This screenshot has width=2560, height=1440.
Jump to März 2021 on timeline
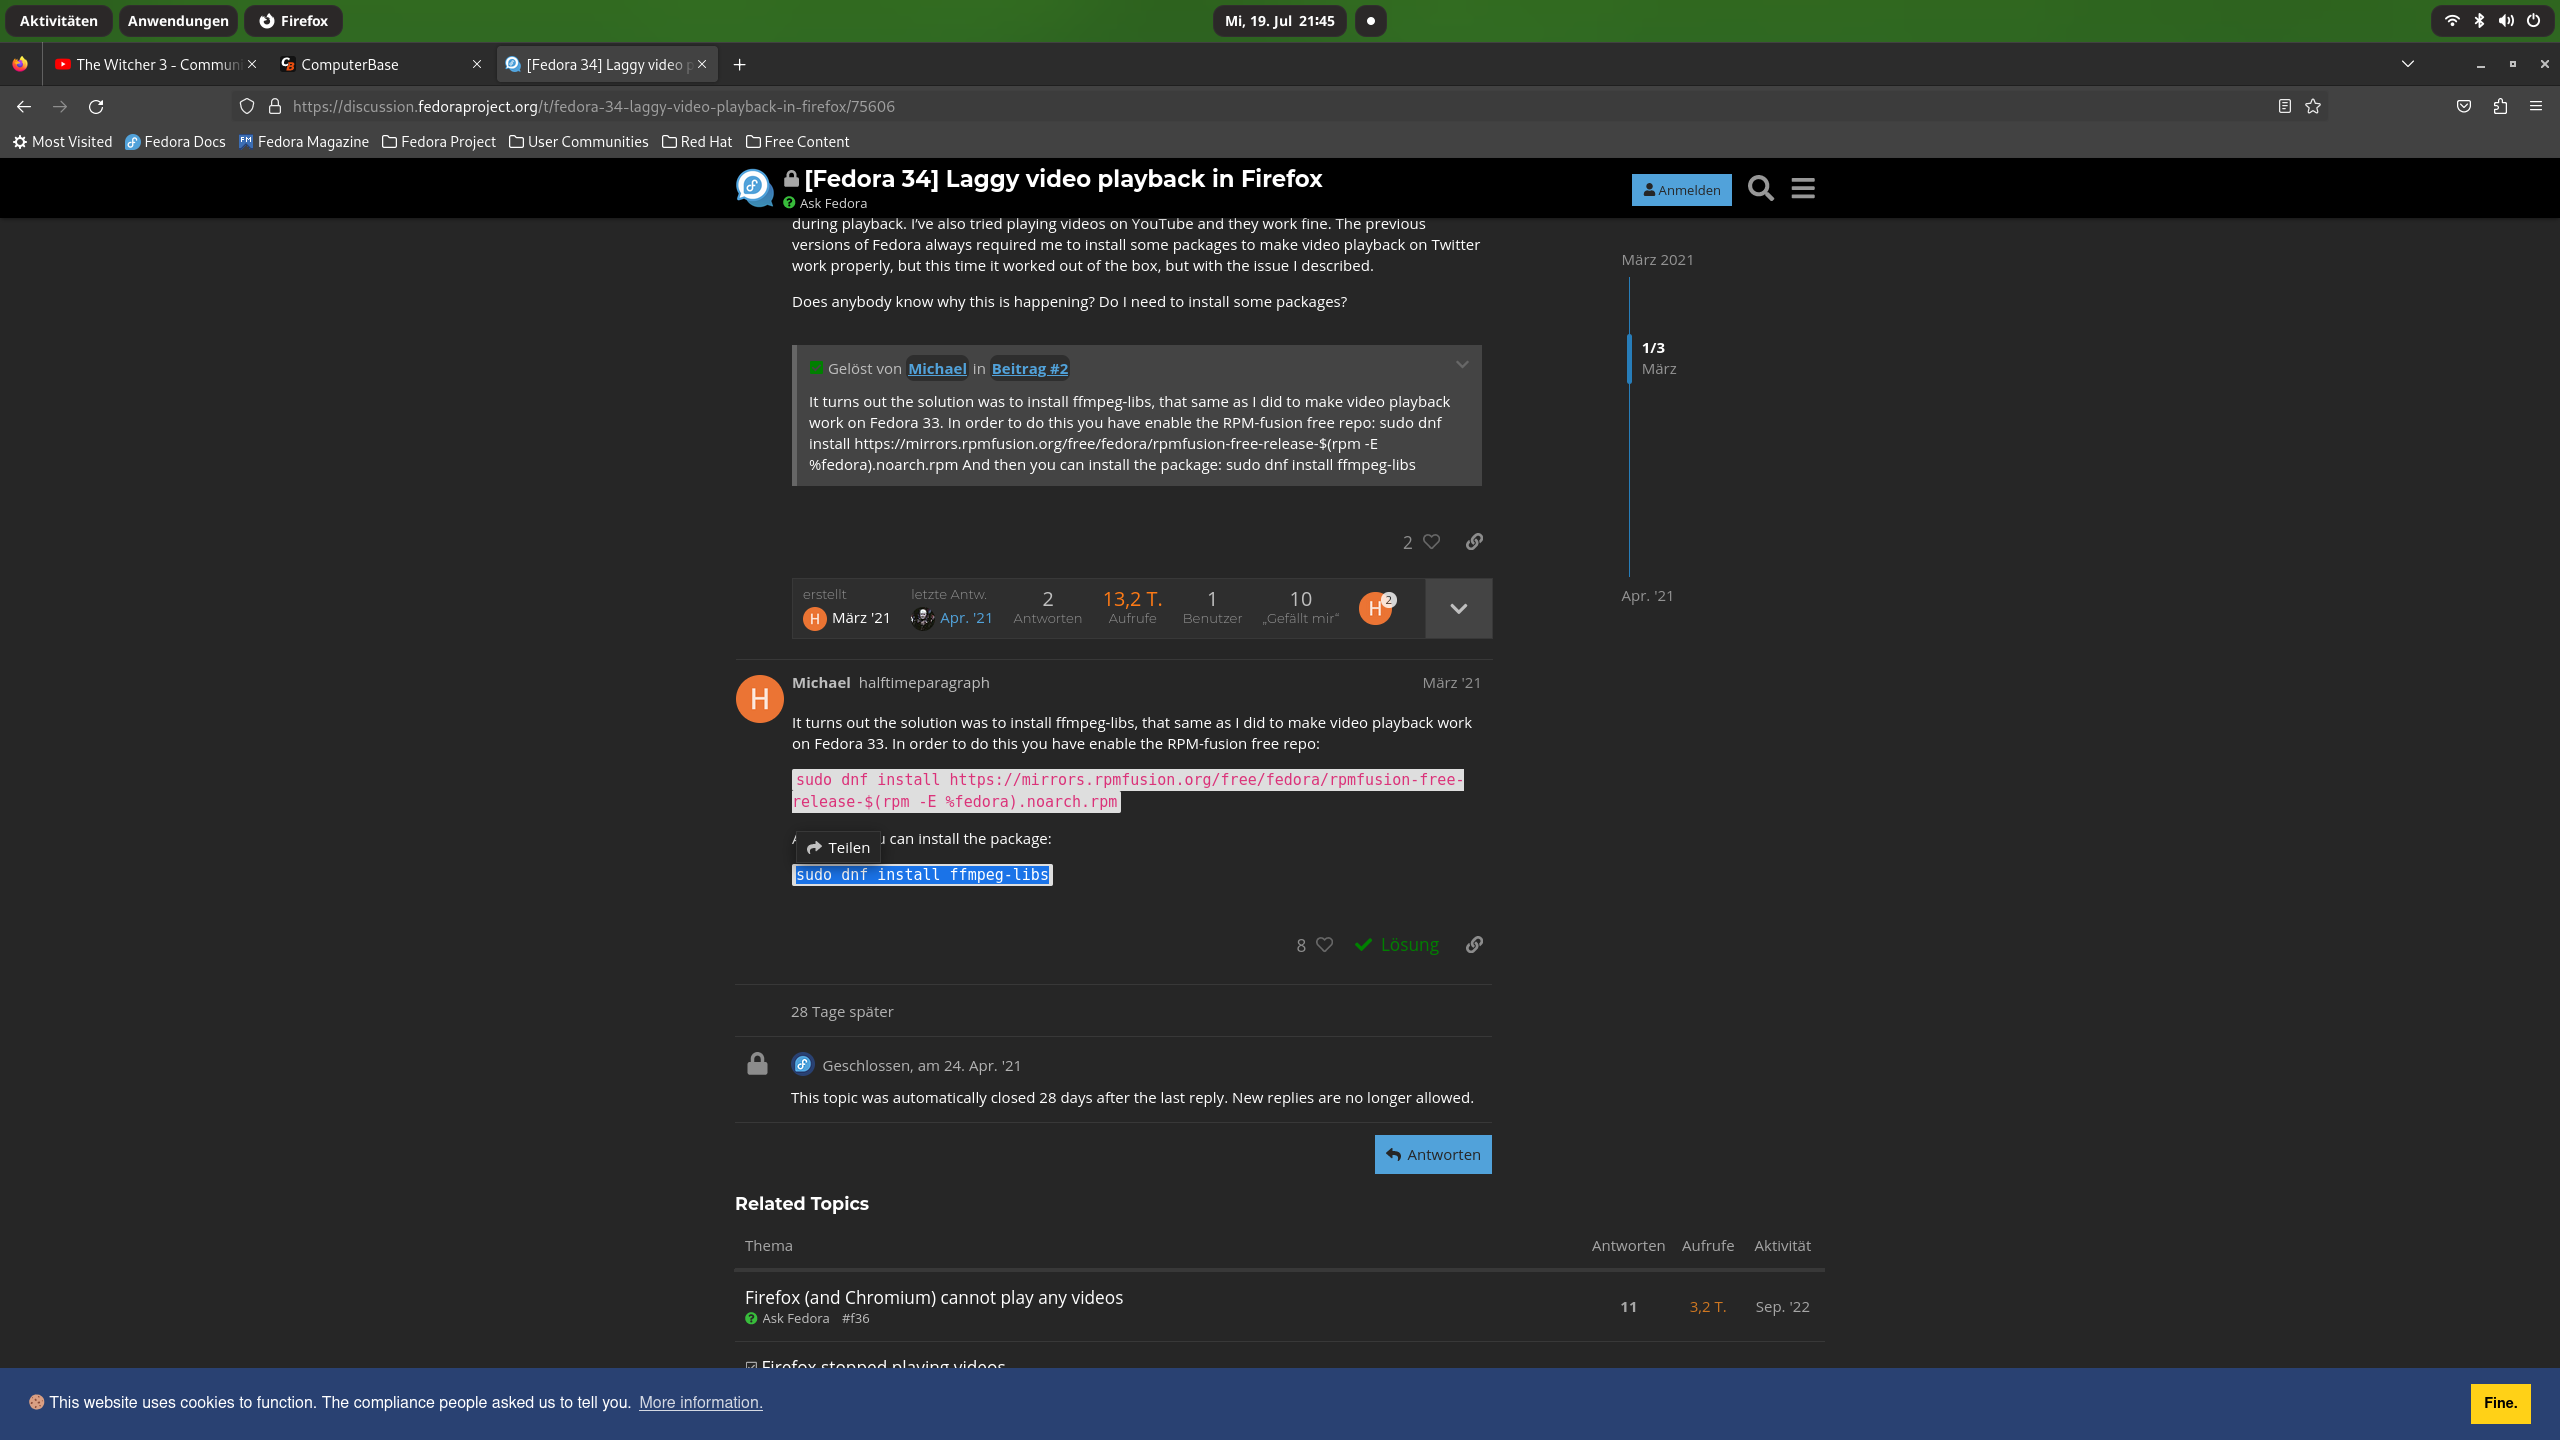tap(1657, 259)
